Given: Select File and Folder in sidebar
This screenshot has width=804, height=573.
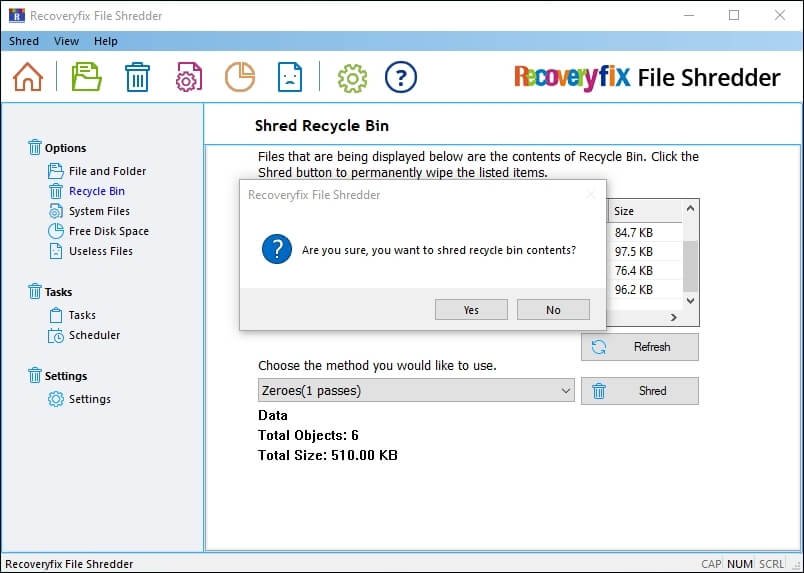Looking at the screenshot, I should pos(107,171).
